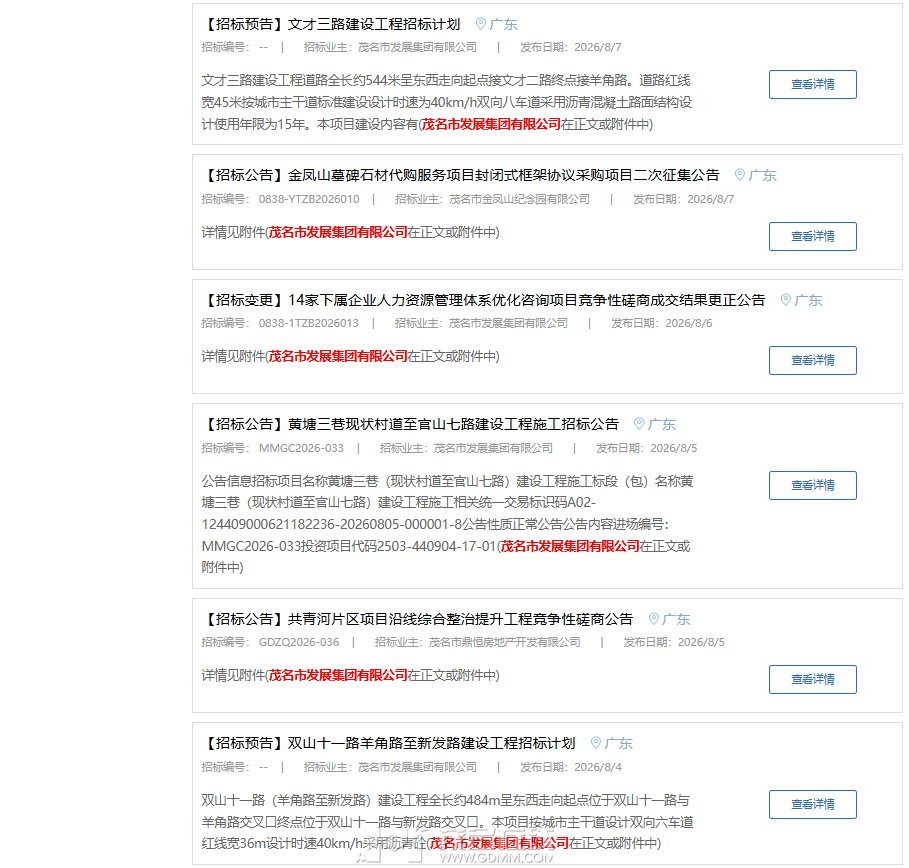Click 广东 label on 双山十一路 listing
909x868 pixels.
[x=619, y=743]
